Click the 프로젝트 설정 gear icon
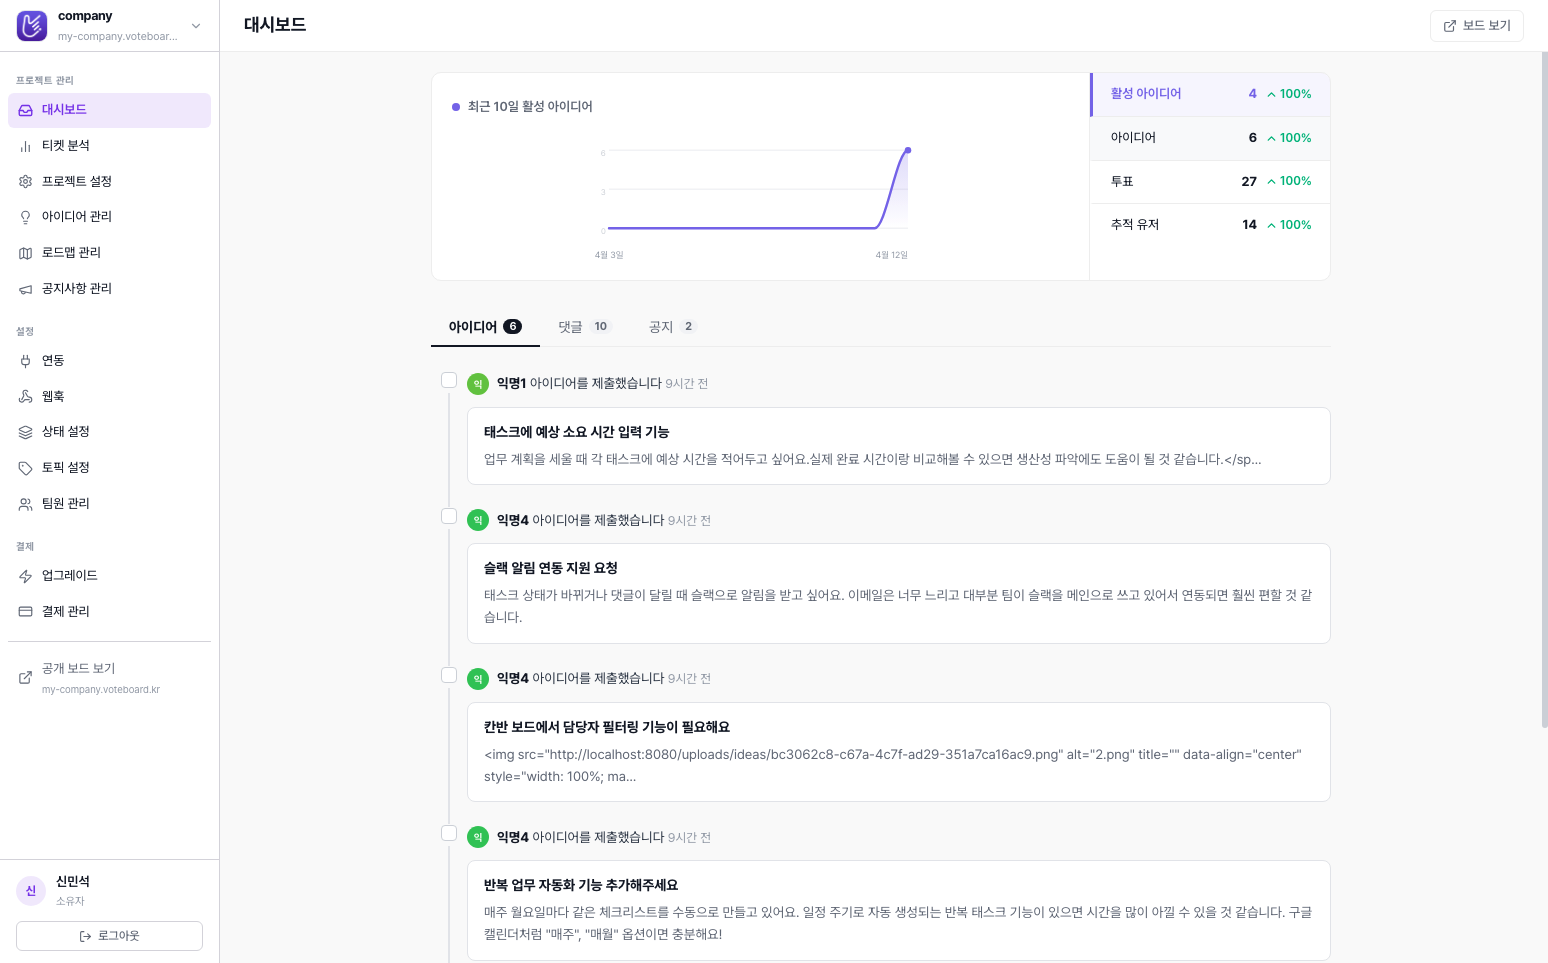This screenshot has width=1548, height=963. point(26,182)
